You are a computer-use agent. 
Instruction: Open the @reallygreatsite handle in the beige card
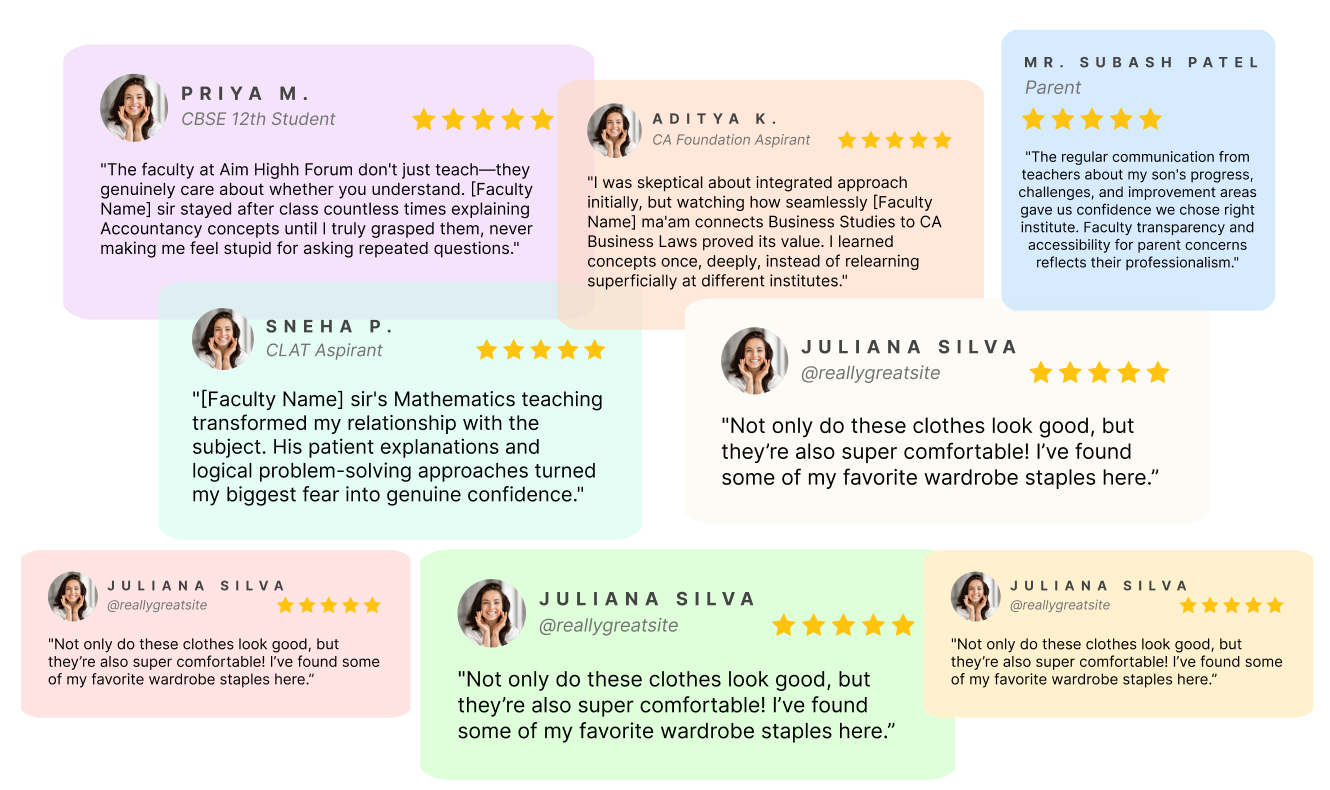coord(870,373)
